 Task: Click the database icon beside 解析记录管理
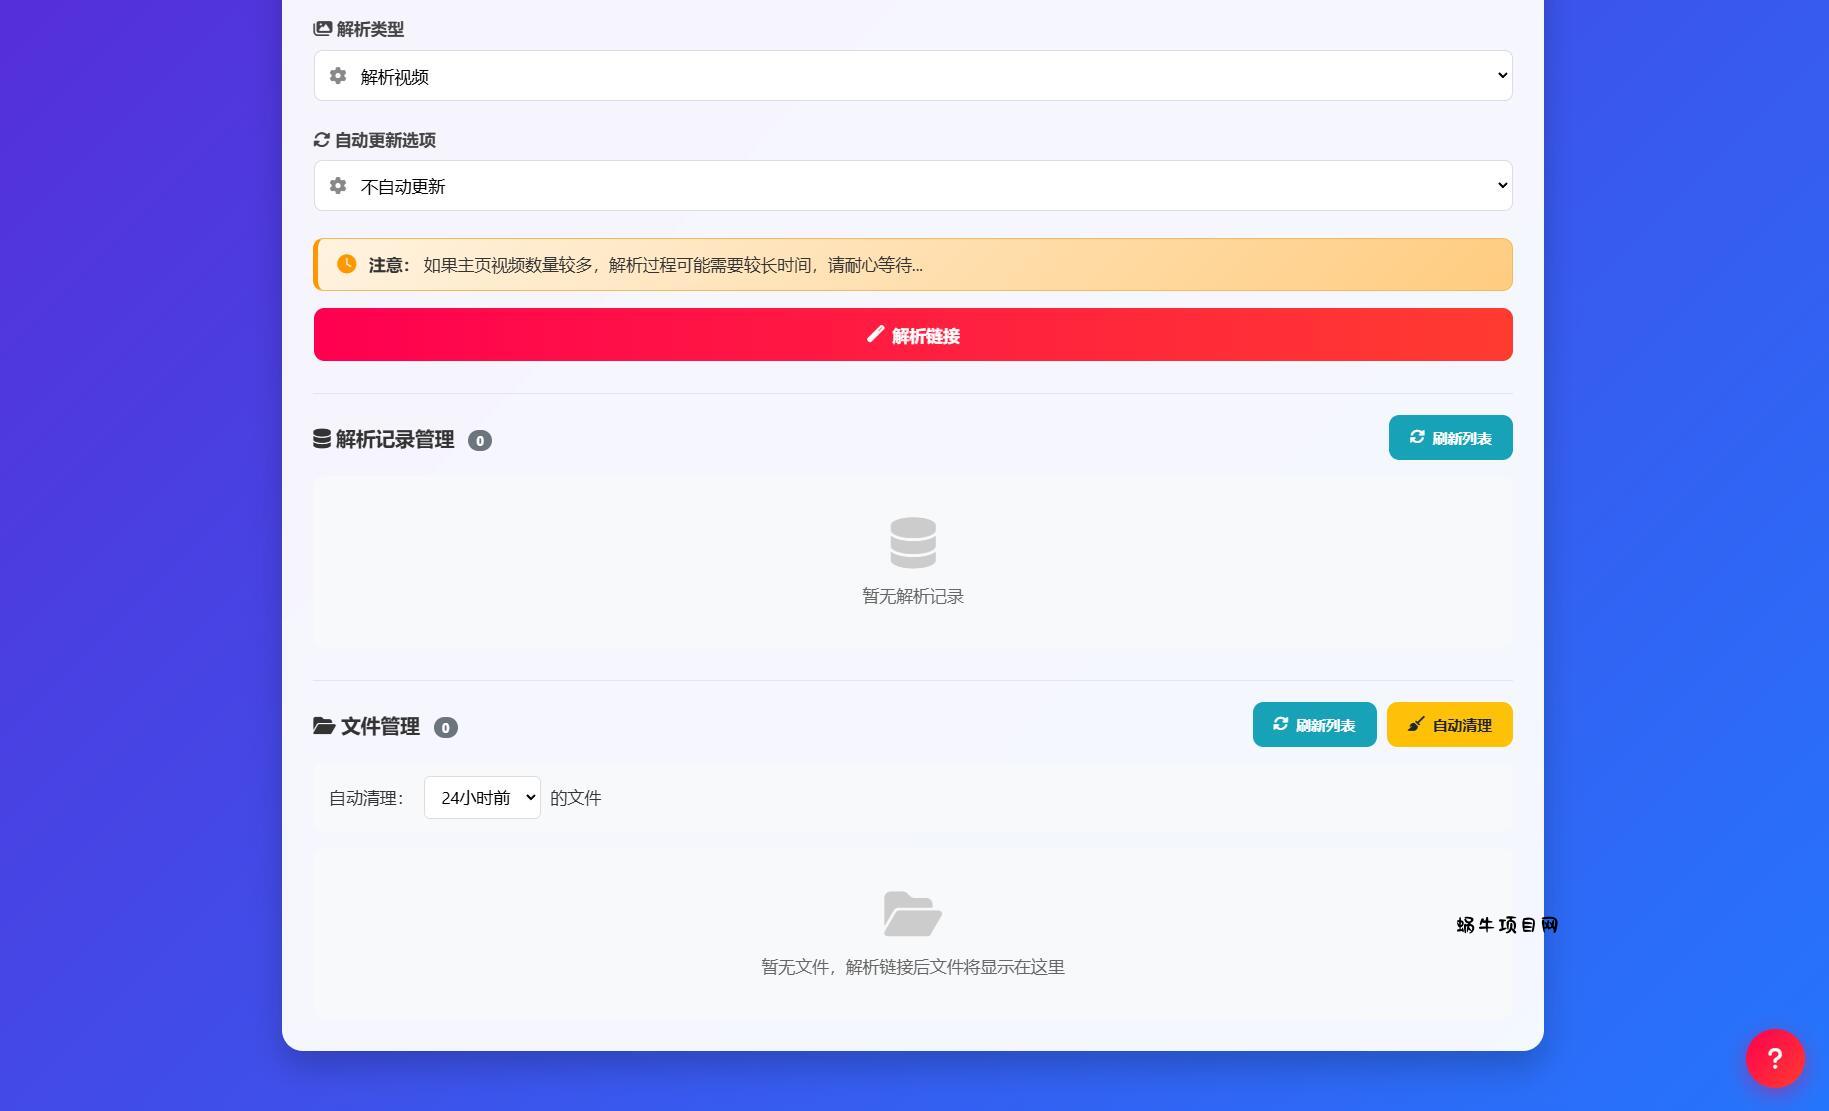coord(322,439)
